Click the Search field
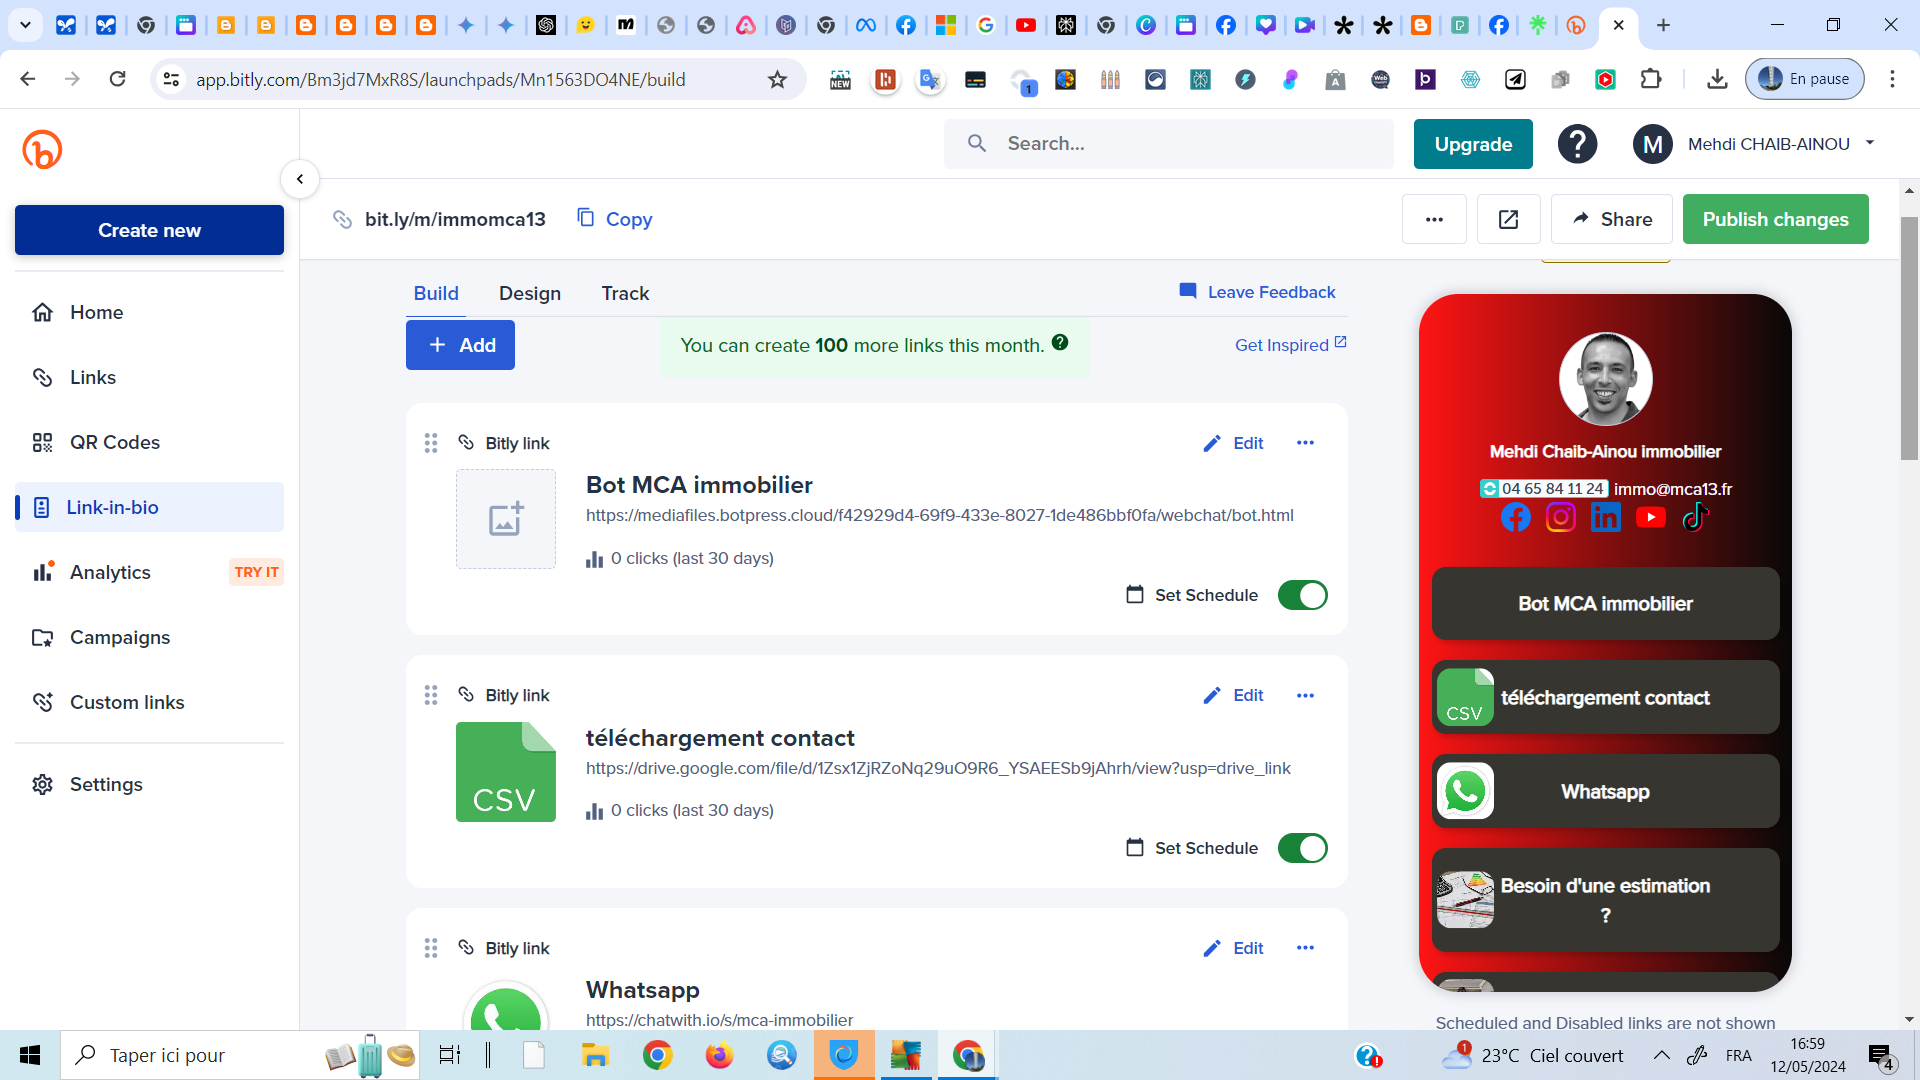The height and width of the screenshot is (1080, 1920). click(x=1168, y=144)
